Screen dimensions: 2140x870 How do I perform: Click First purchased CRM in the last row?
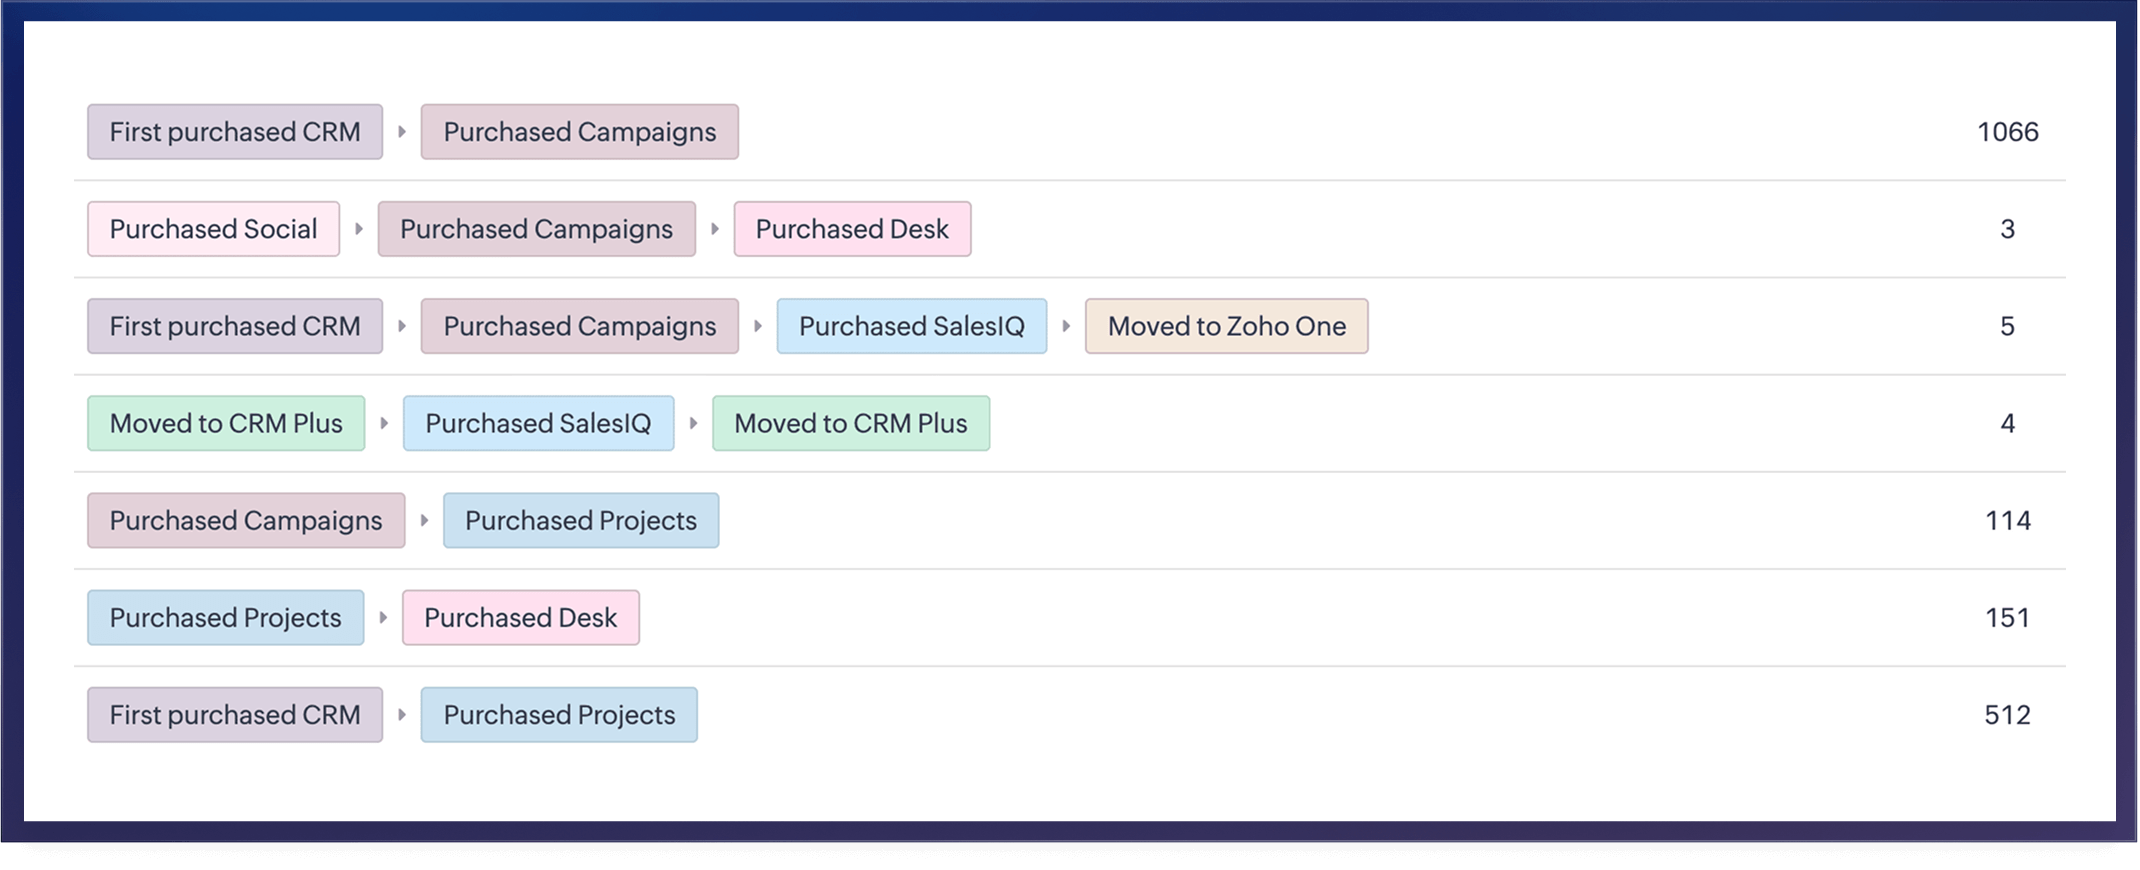[x=234, y=714]
